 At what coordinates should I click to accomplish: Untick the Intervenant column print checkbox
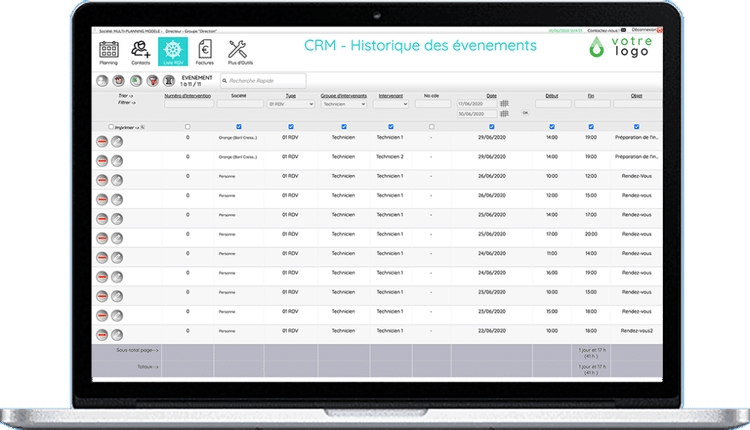(x=391, y=127)
